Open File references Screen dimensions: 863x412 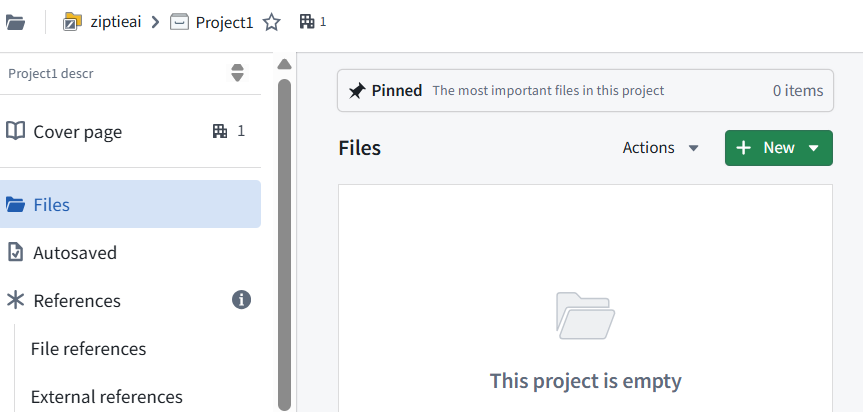pos(89,349)
